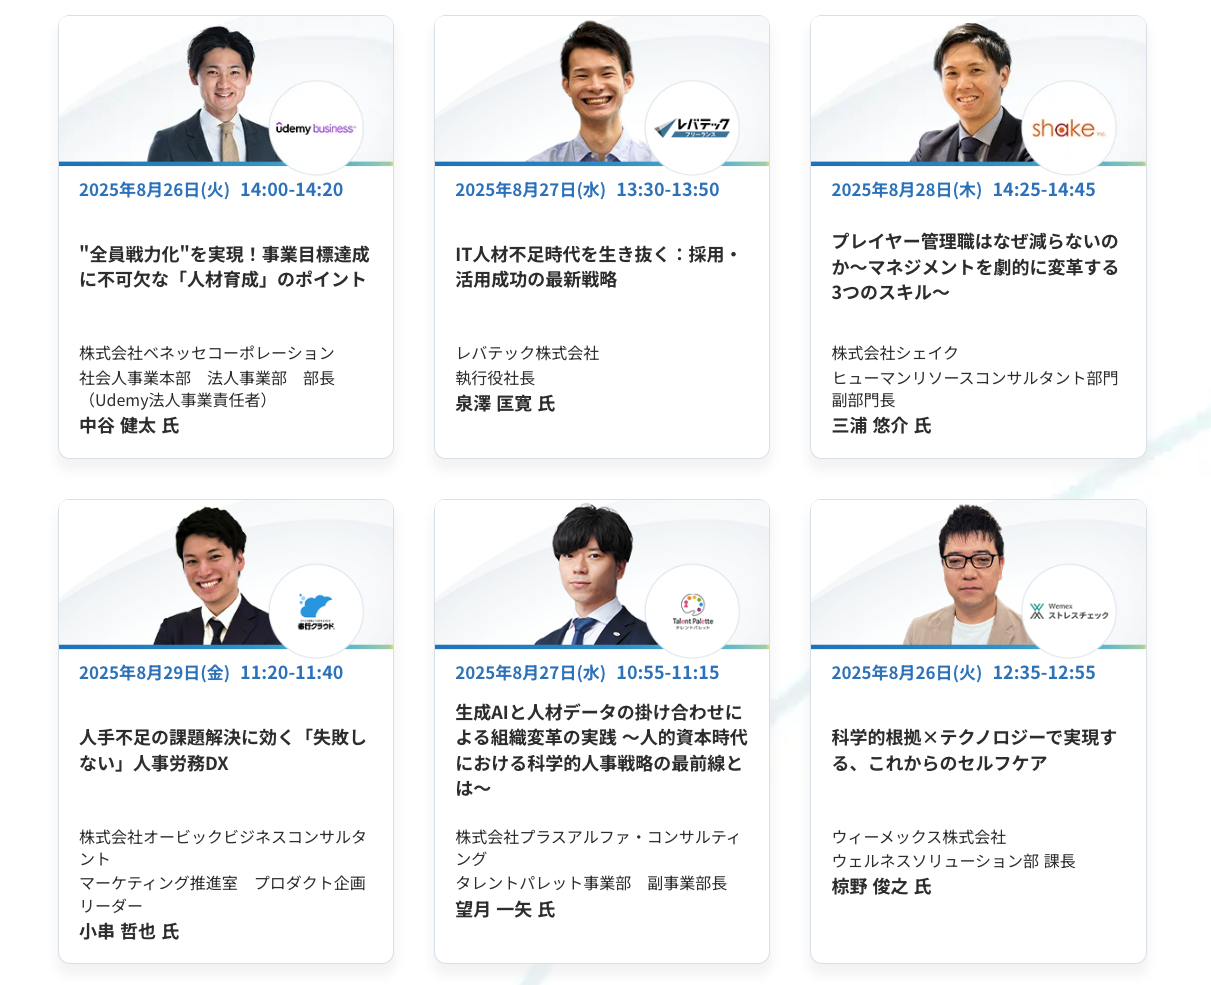Click the Talent Palette logo badge
This screenshot has width=1211, height=985.
pos(692,612)
